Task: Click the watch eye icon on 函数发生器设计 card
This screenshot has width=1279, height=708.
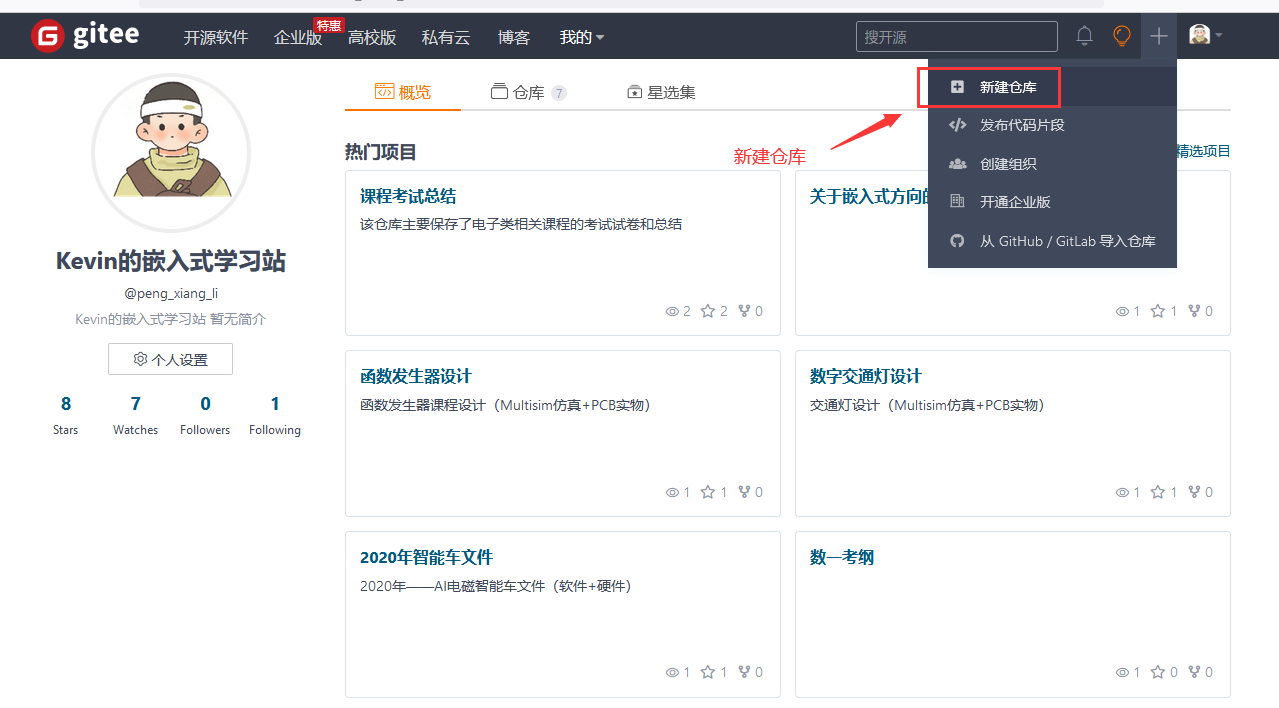Action: click(672, 492)
